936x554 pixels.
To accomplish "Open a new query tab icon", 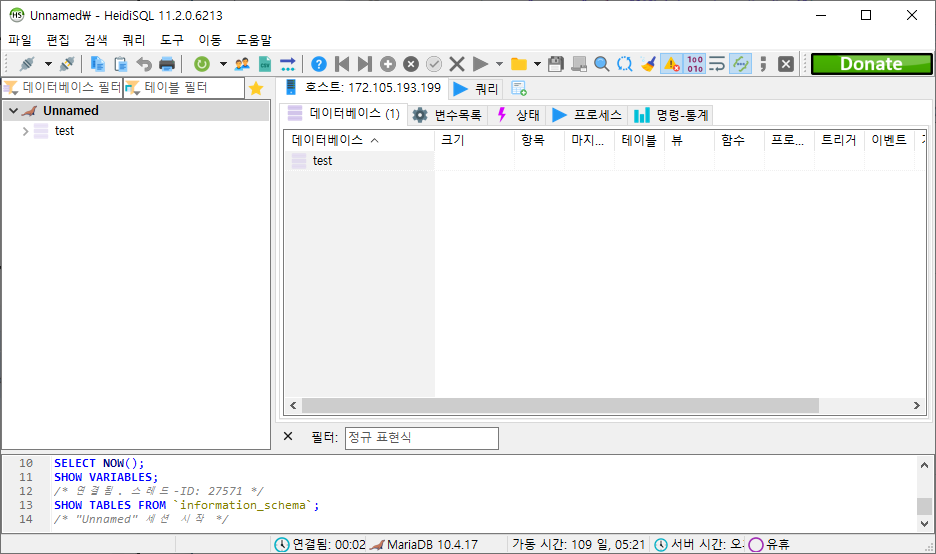I will [519, 89].
